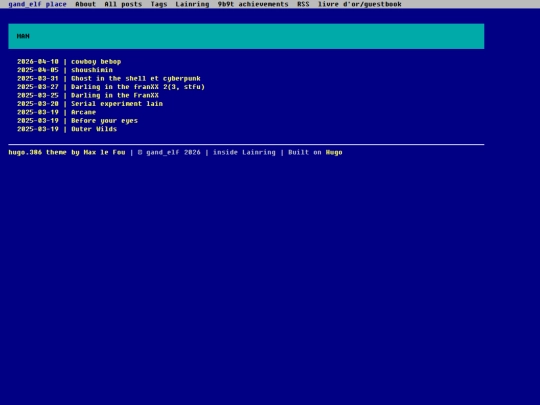Open 9b9t achievements page

253,4
